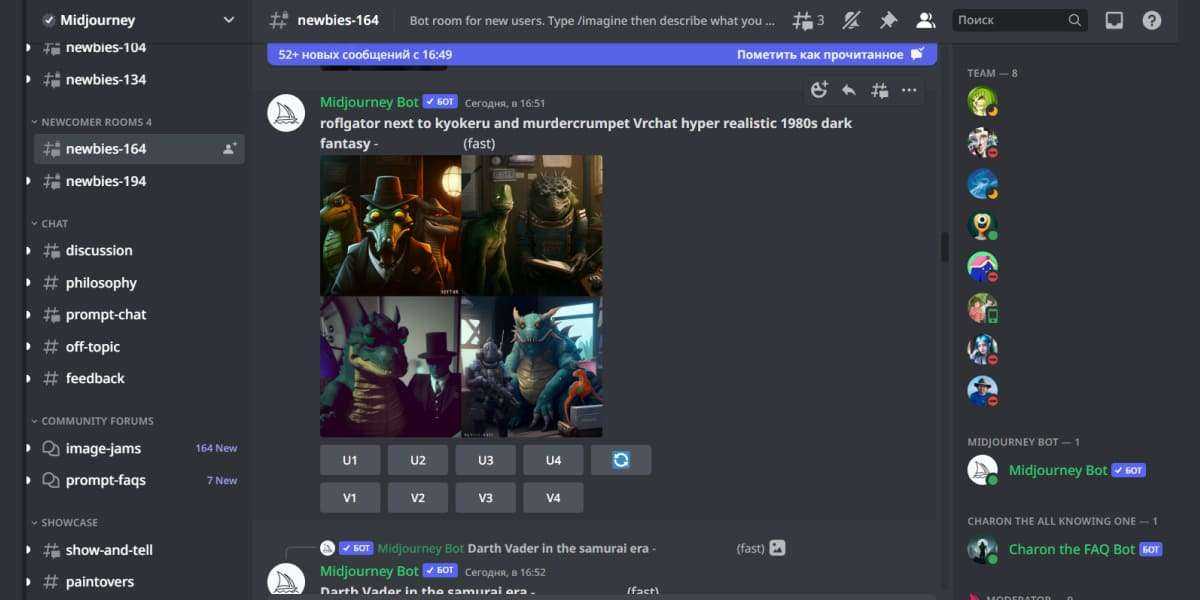The height and width of the screenshot is (600, 1200).
Task: Open the threads icon in channel header
Action: click(807, 20)
